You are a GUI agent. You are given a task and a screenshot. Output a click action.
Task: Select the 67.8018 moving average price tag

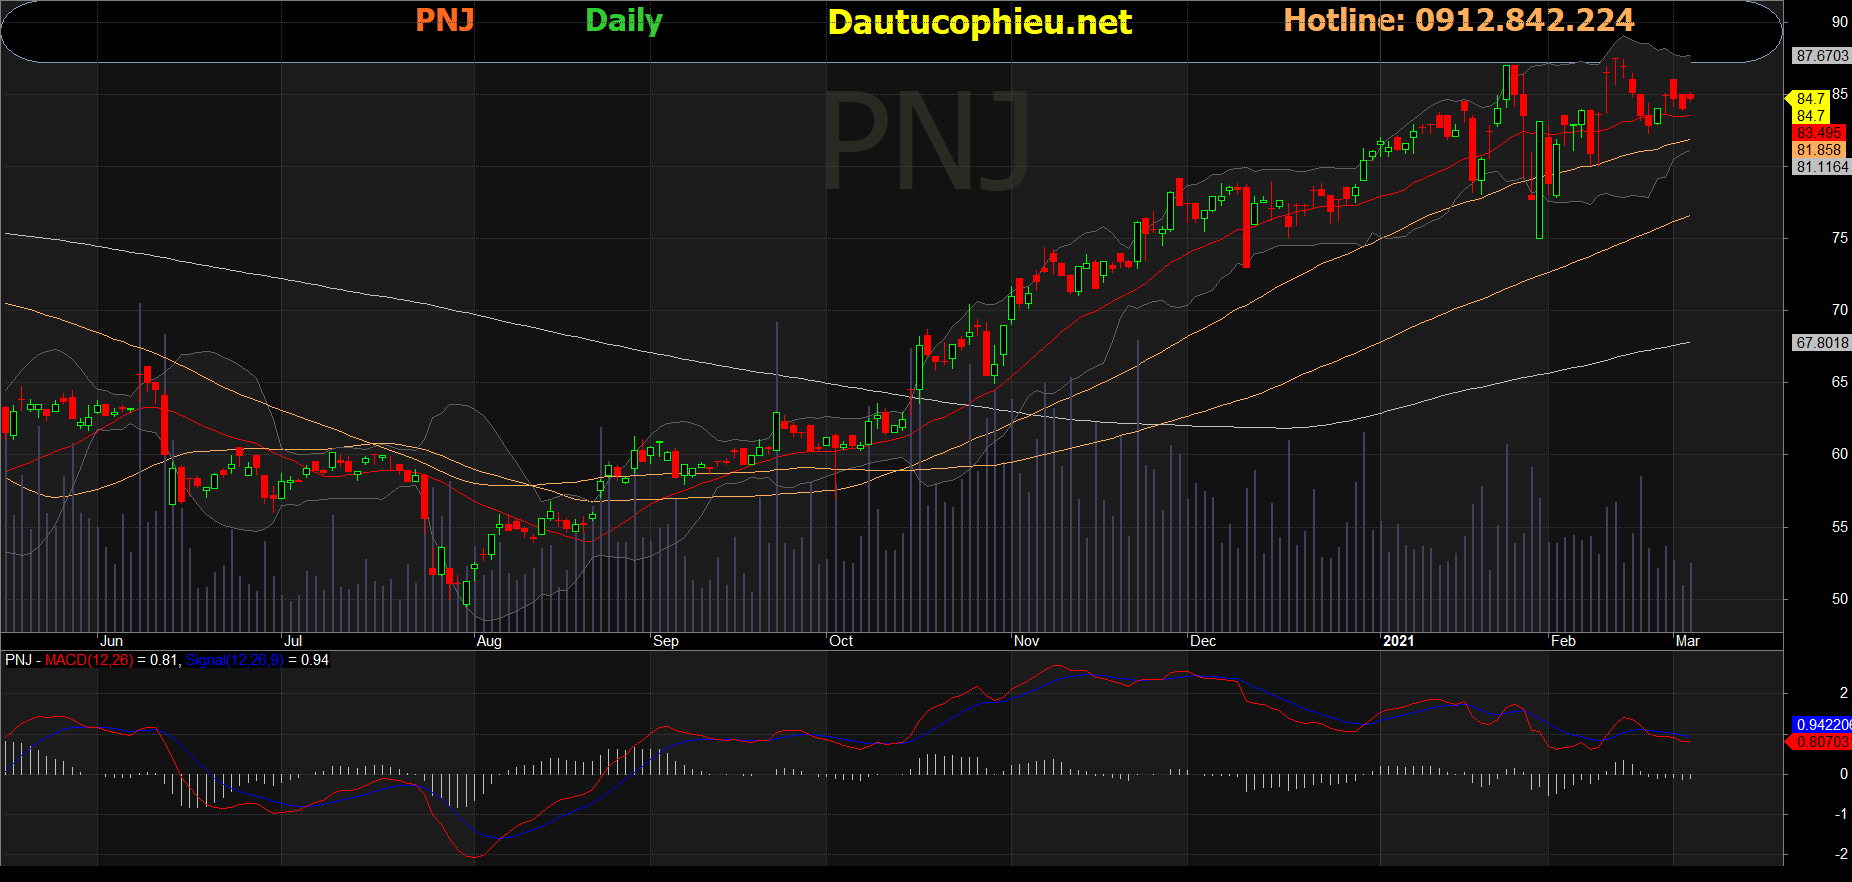point(1821,343)
